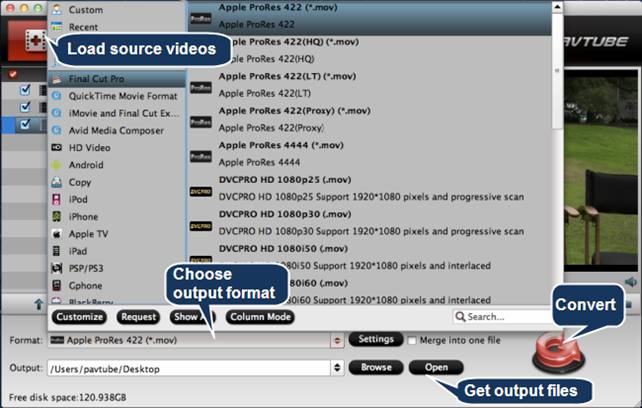Click the Customize button
The height and width of the screenshot is (408, 642).
[79, 317]
